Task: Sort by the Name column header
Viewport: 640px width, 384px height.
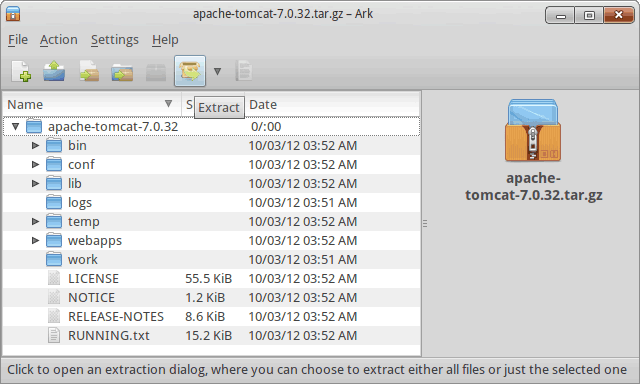Action: pyautogui.click(x=92, y=104)
